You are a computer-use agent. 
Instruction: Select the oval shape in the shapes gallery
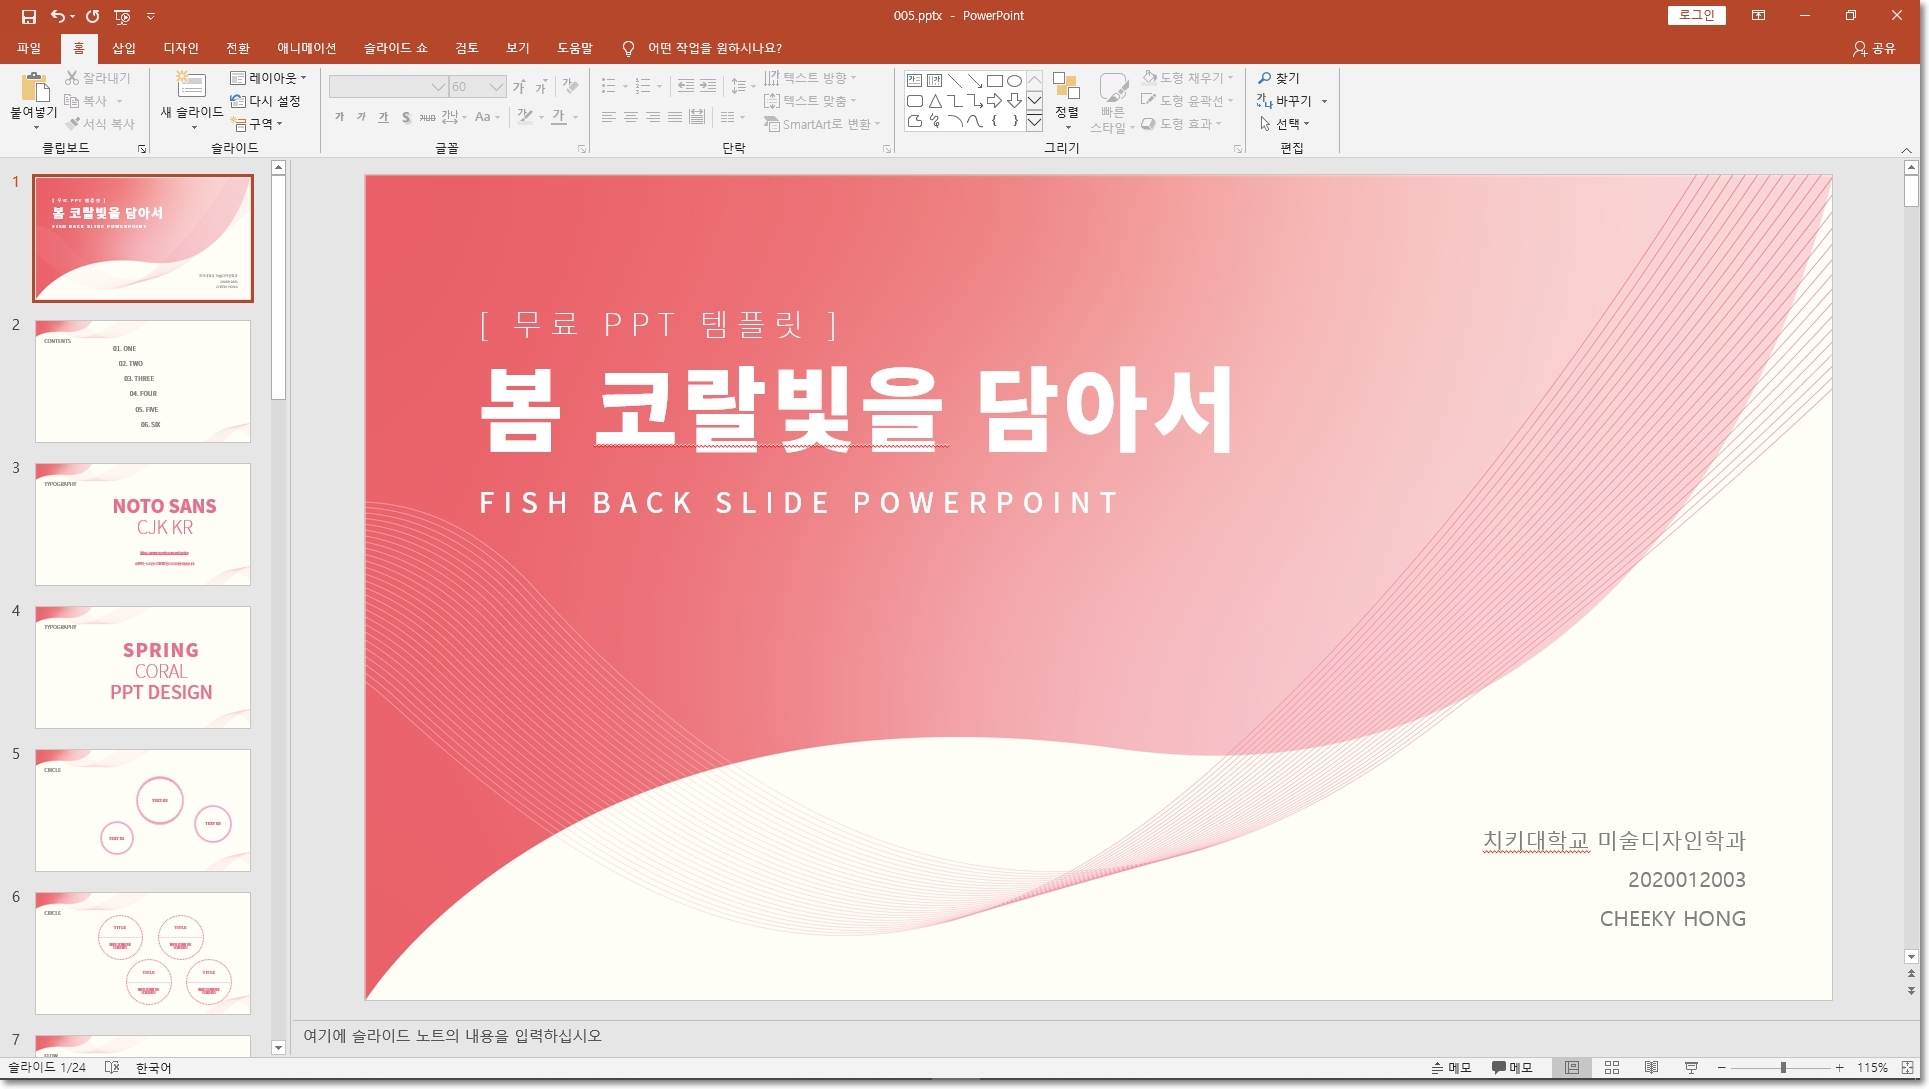tap(1014, 81)
